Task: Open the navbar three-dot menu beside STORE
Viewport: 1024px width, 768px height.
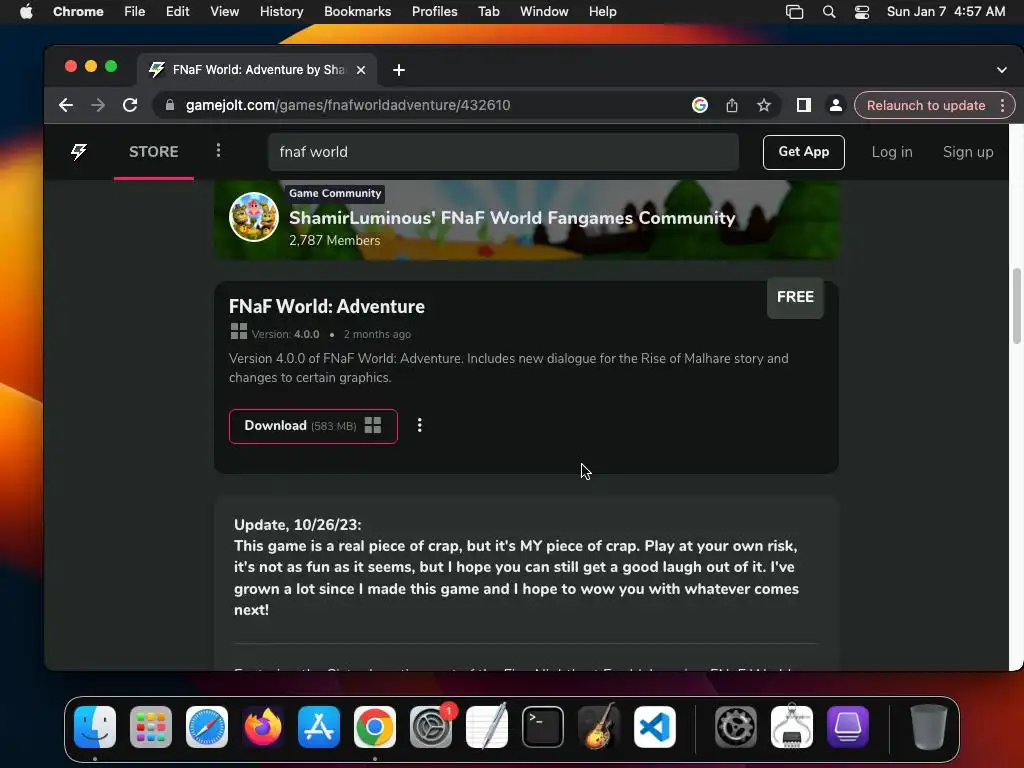Action: point(218,151)
